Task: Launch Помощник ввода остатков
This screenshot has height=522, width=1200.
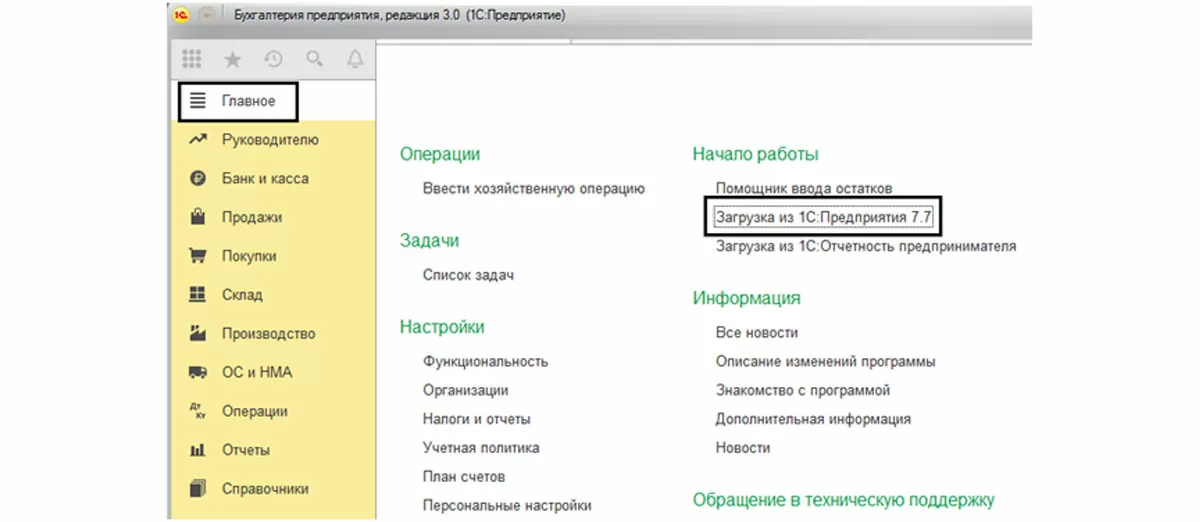Action: (x=804, y=188)
